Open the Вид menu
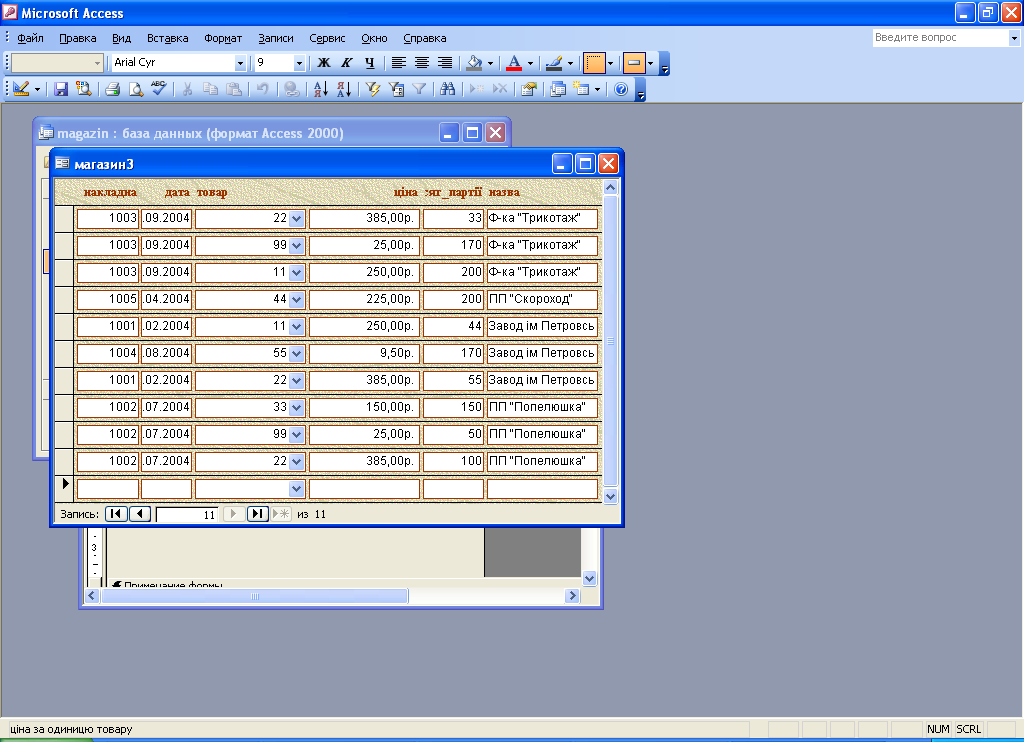Viewport: 1024px width, 742px height. click(121, 38)
